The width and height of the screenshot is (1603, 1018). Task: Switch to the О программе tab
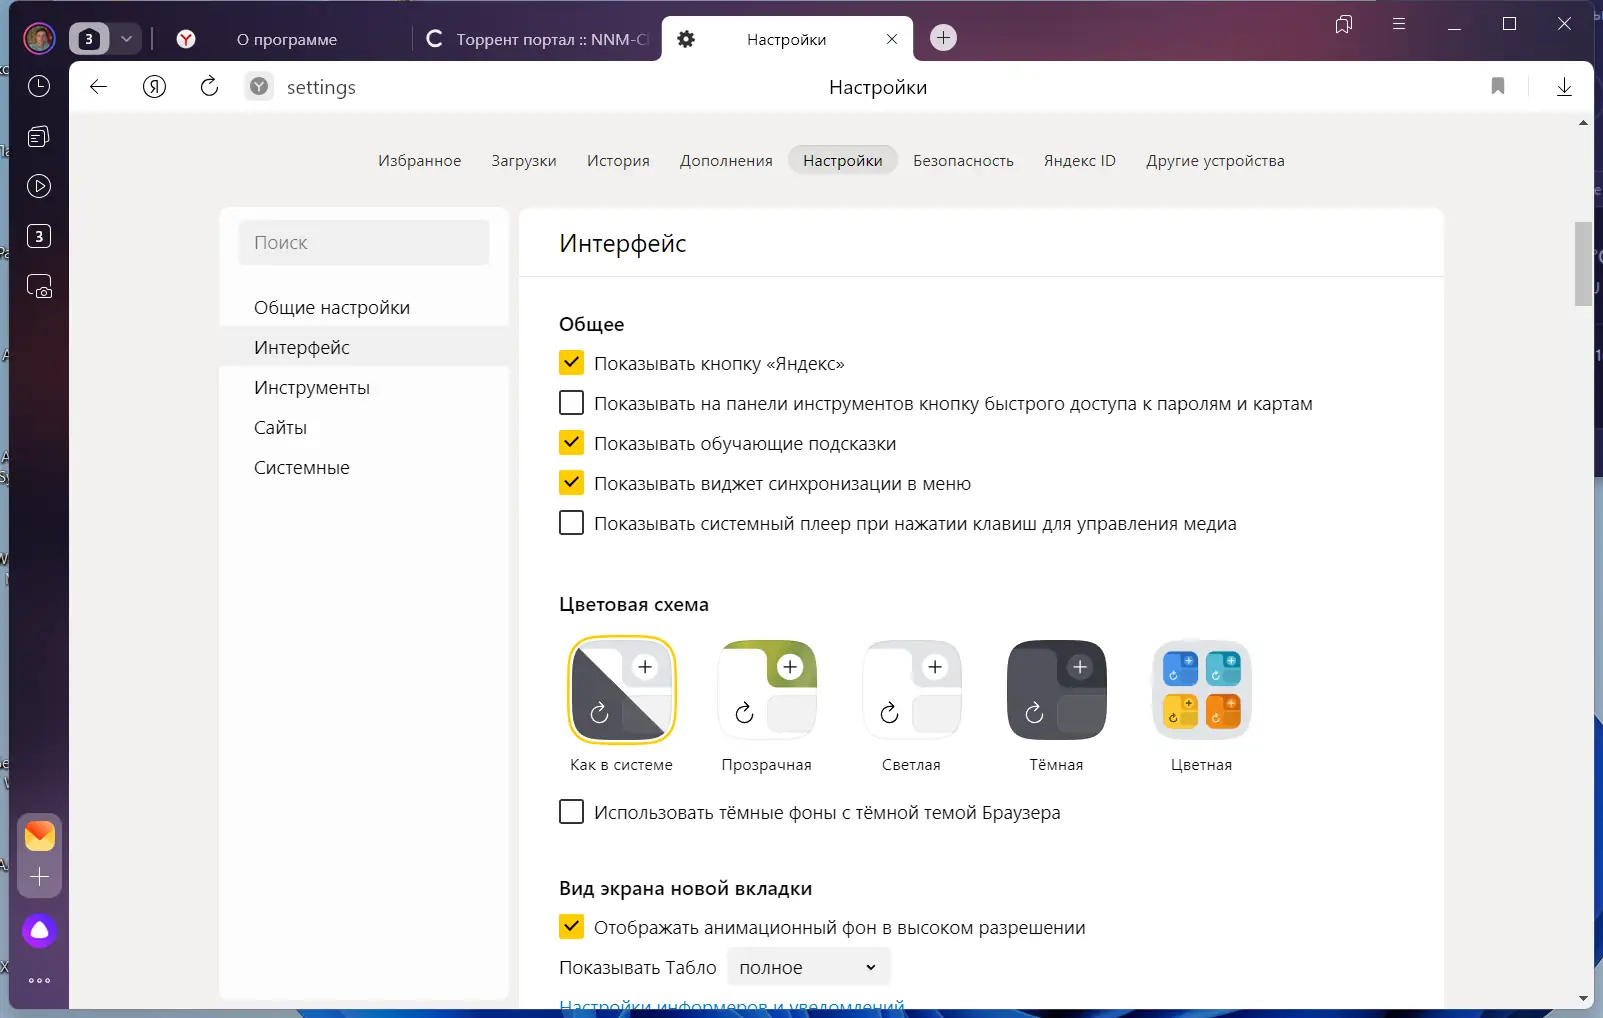(286, 39)
